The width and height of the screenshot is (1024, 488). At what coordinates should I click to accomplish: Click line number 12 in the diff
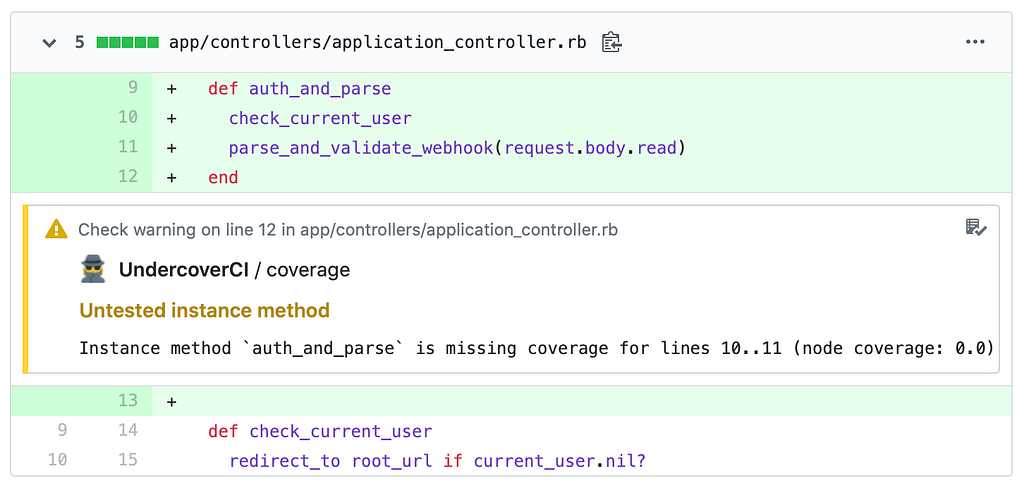click(127, 177)
